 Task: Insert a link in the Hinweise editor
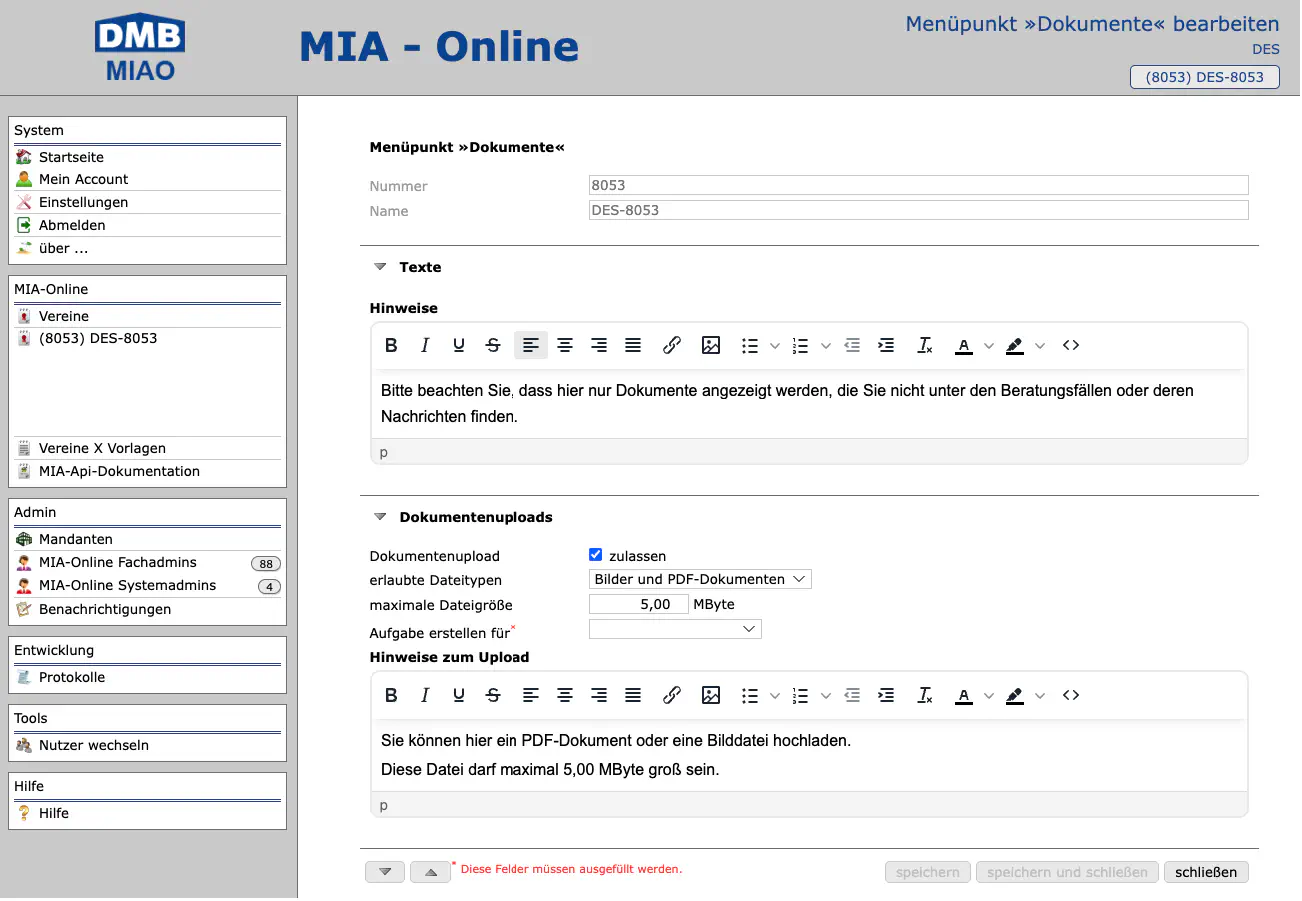[x=672, y=346]
